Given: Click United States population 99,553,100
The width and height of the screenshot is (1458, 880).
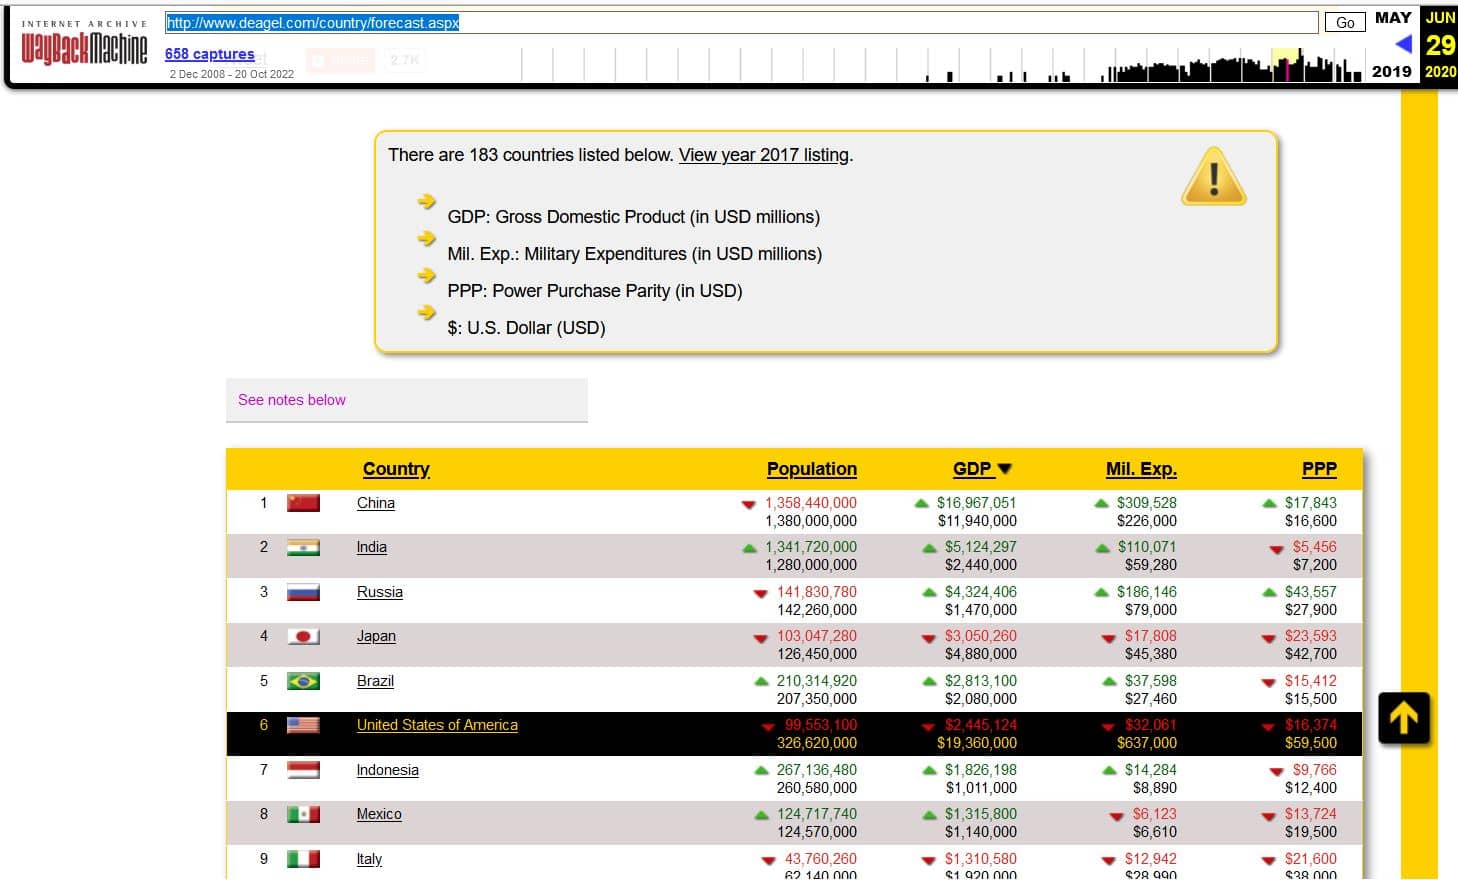Looking at the screenshot, I should [820, 725].
